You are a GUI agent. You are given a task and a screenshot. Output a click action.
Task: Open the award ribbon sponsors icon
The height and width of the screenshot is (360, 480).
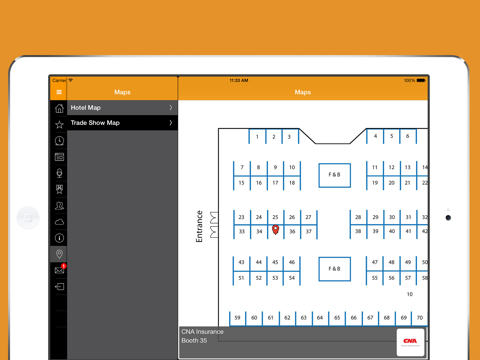[59, 189]
